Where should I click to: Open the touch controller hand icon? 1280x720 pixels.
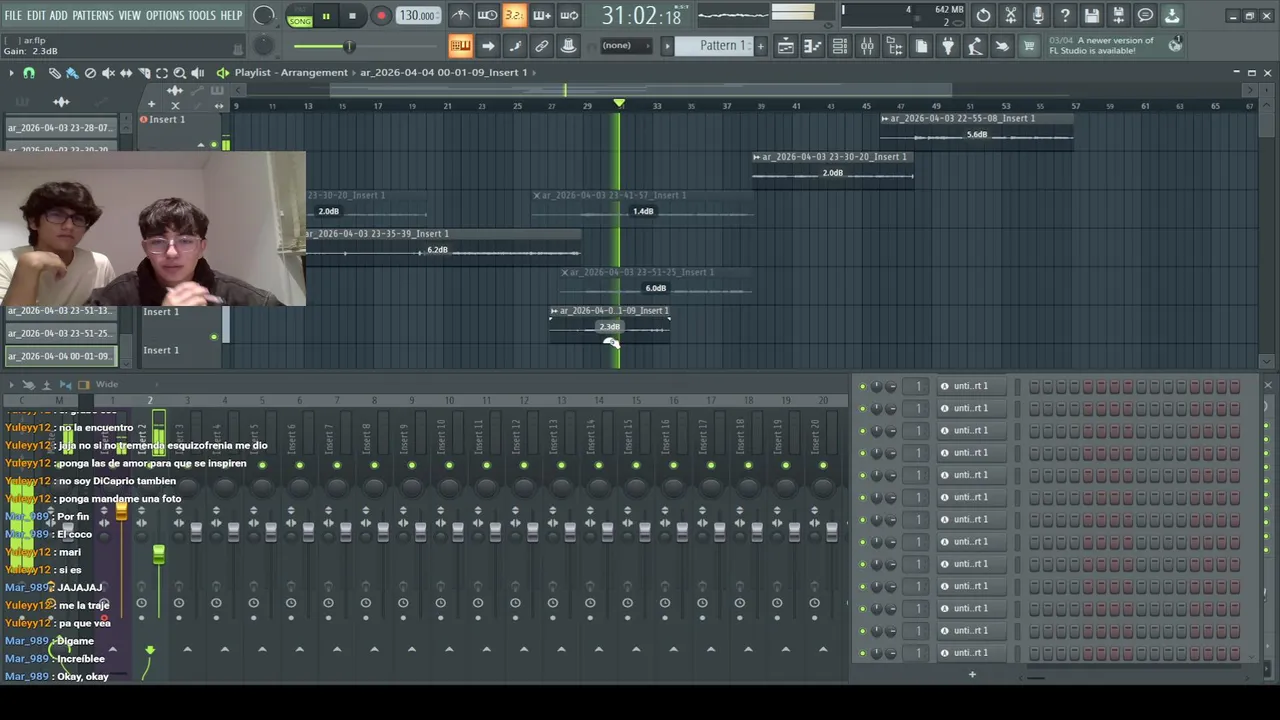pos(1002,46)
